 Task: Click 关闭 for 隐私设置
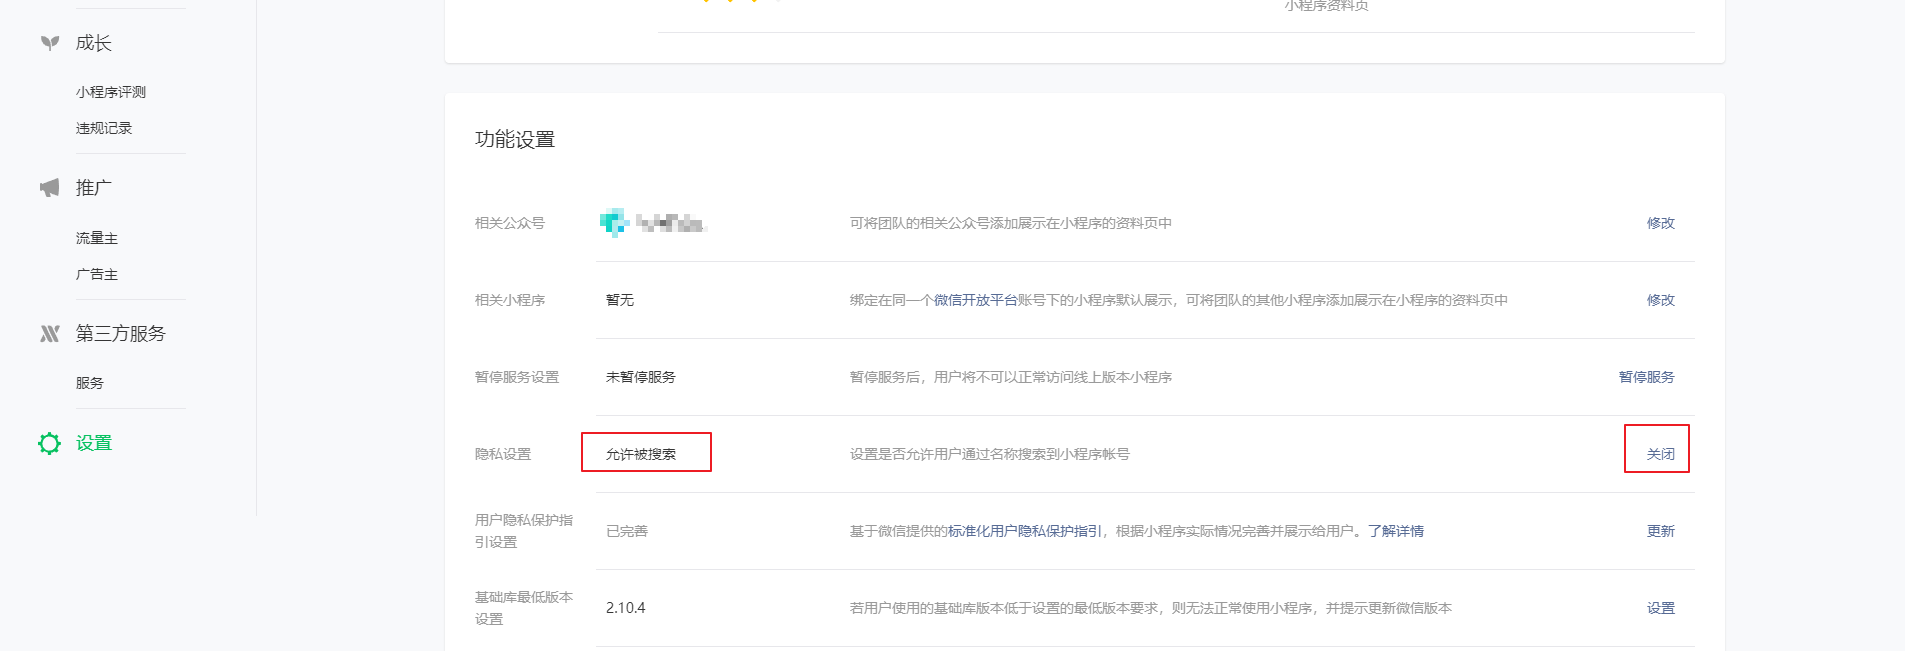click(1661, 454)
